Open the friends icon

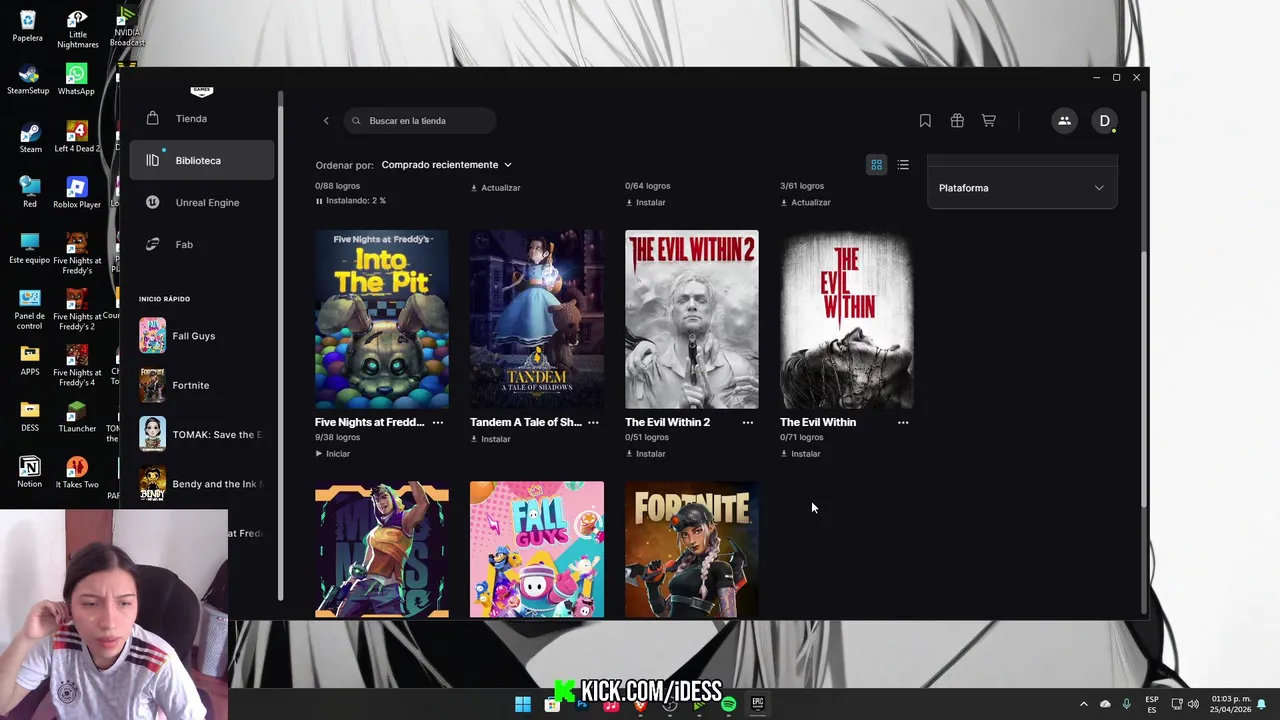pos(1064,121)
